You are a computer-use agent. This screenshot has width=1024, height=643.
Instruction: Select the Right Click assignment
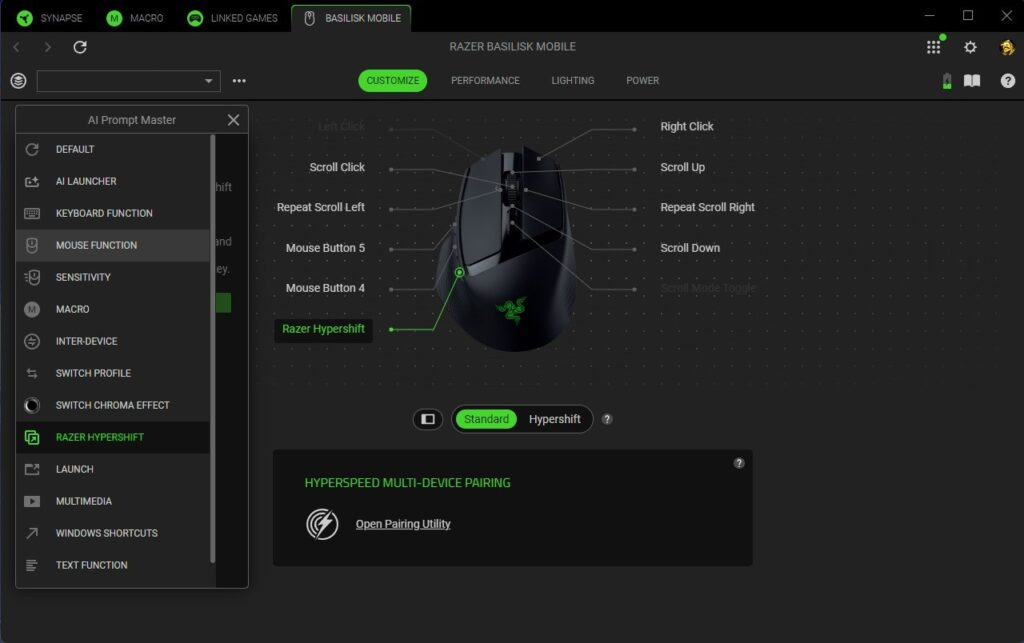(x=687, y=127)
